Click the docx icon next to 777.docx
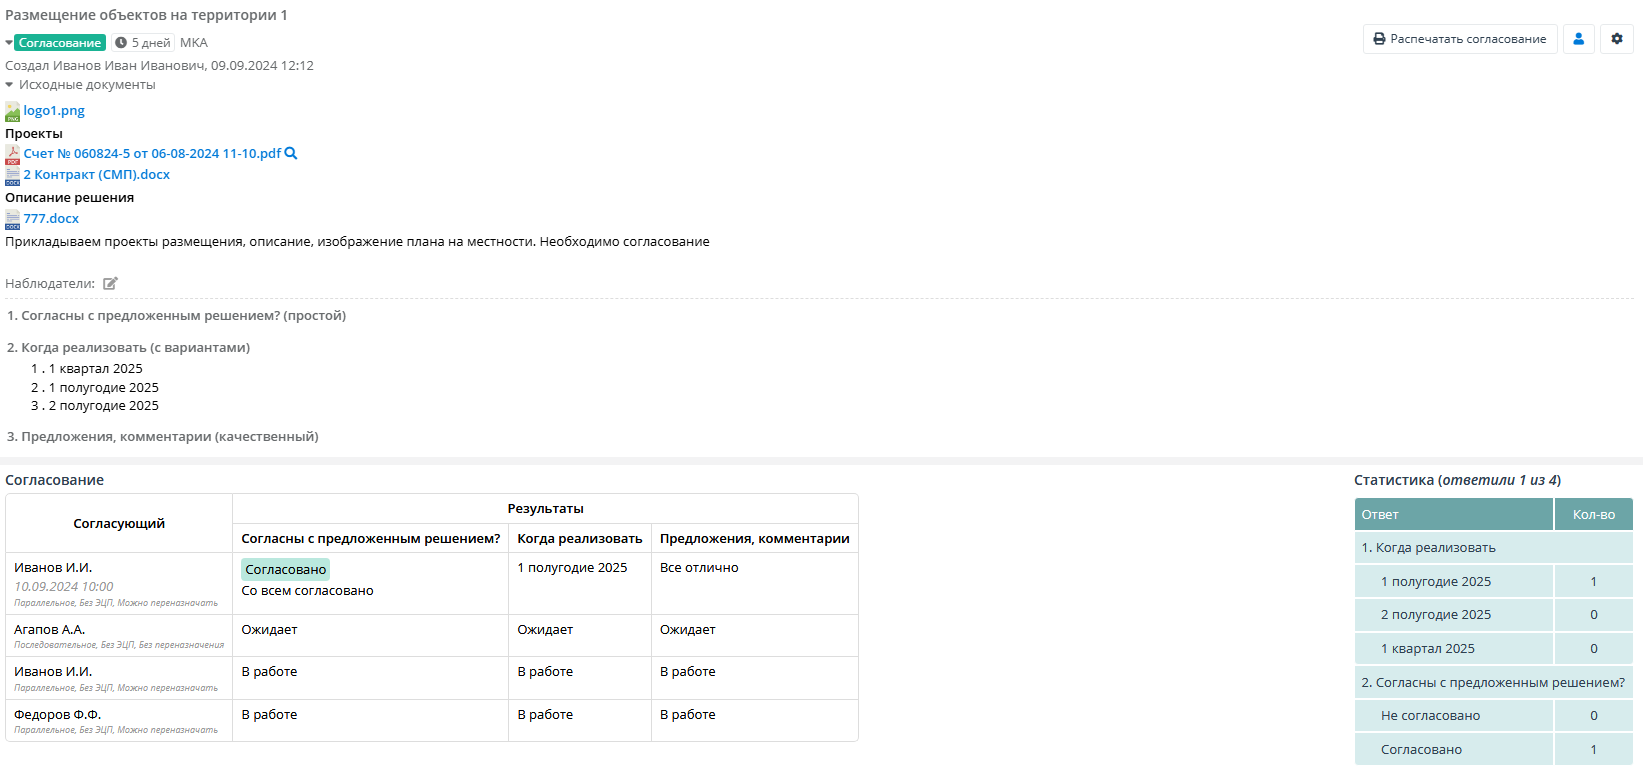The height and width of the screenshot is (784, 1643). (12, 219)
